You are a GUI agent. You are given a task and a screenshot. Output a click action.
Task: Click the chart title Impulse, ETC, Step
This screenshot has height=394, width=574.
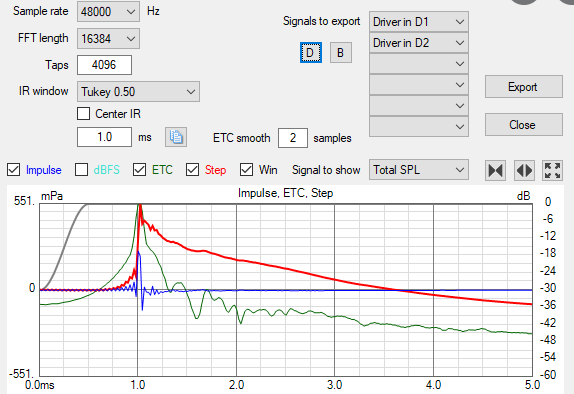pyautogui.click(x=286, y=193)
